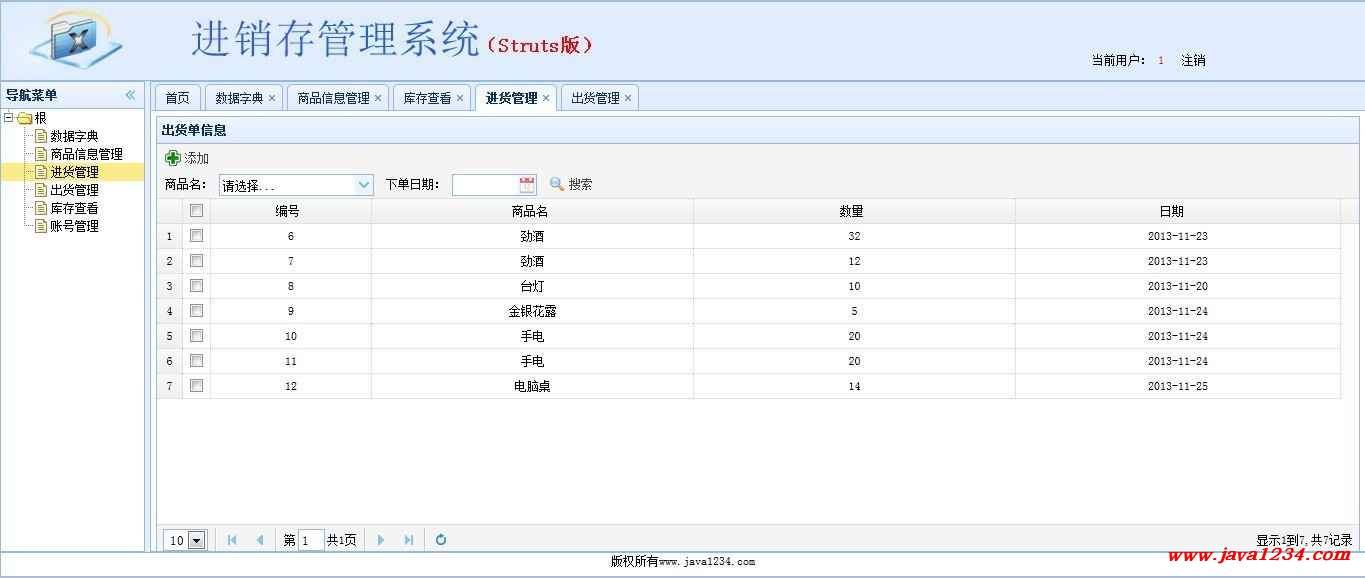This screenshot has width=1365, height=578.
Task: Collapse the 根 tree node
Action: [9, 118]
